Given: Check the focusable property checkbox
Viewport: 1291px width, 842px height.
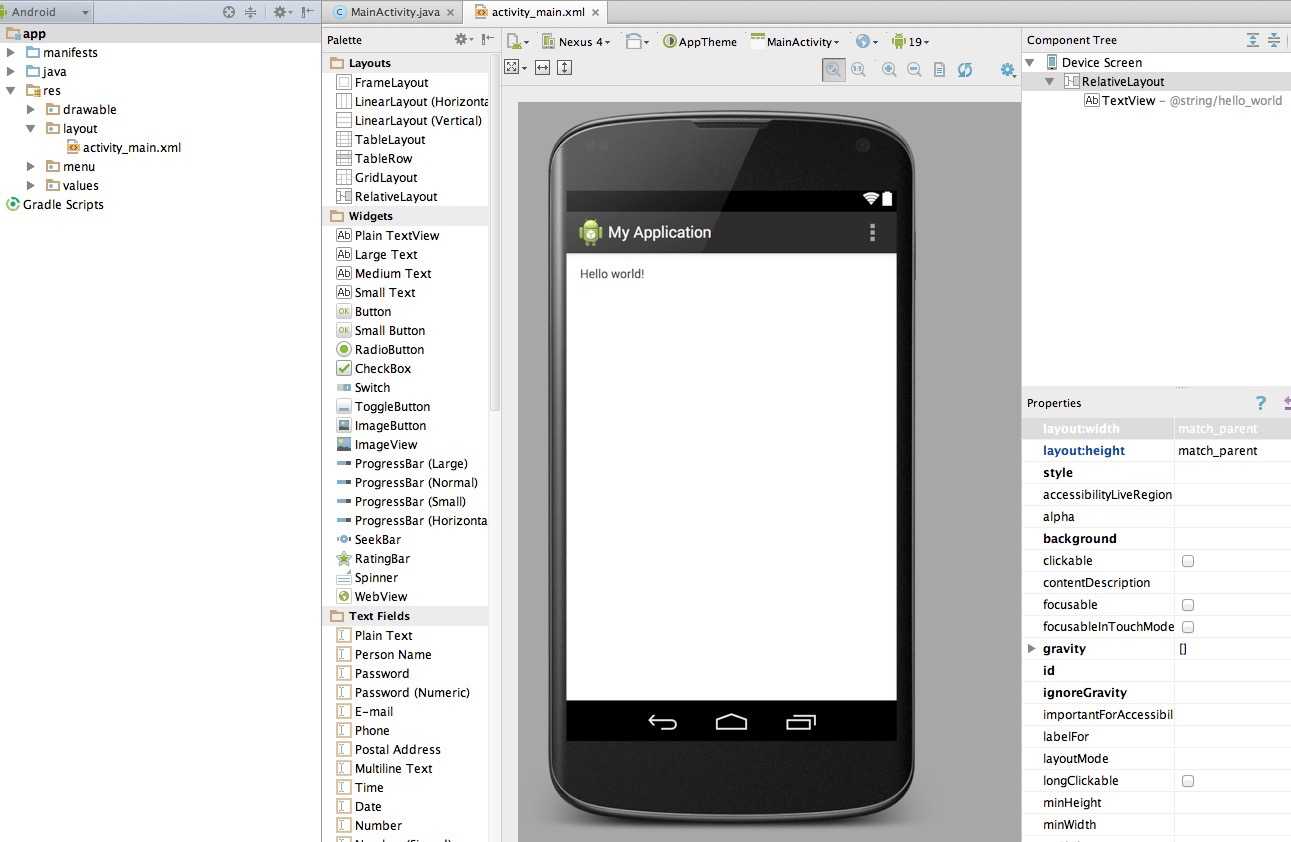Looking at the screenshot, I should tap(1188, 605).
